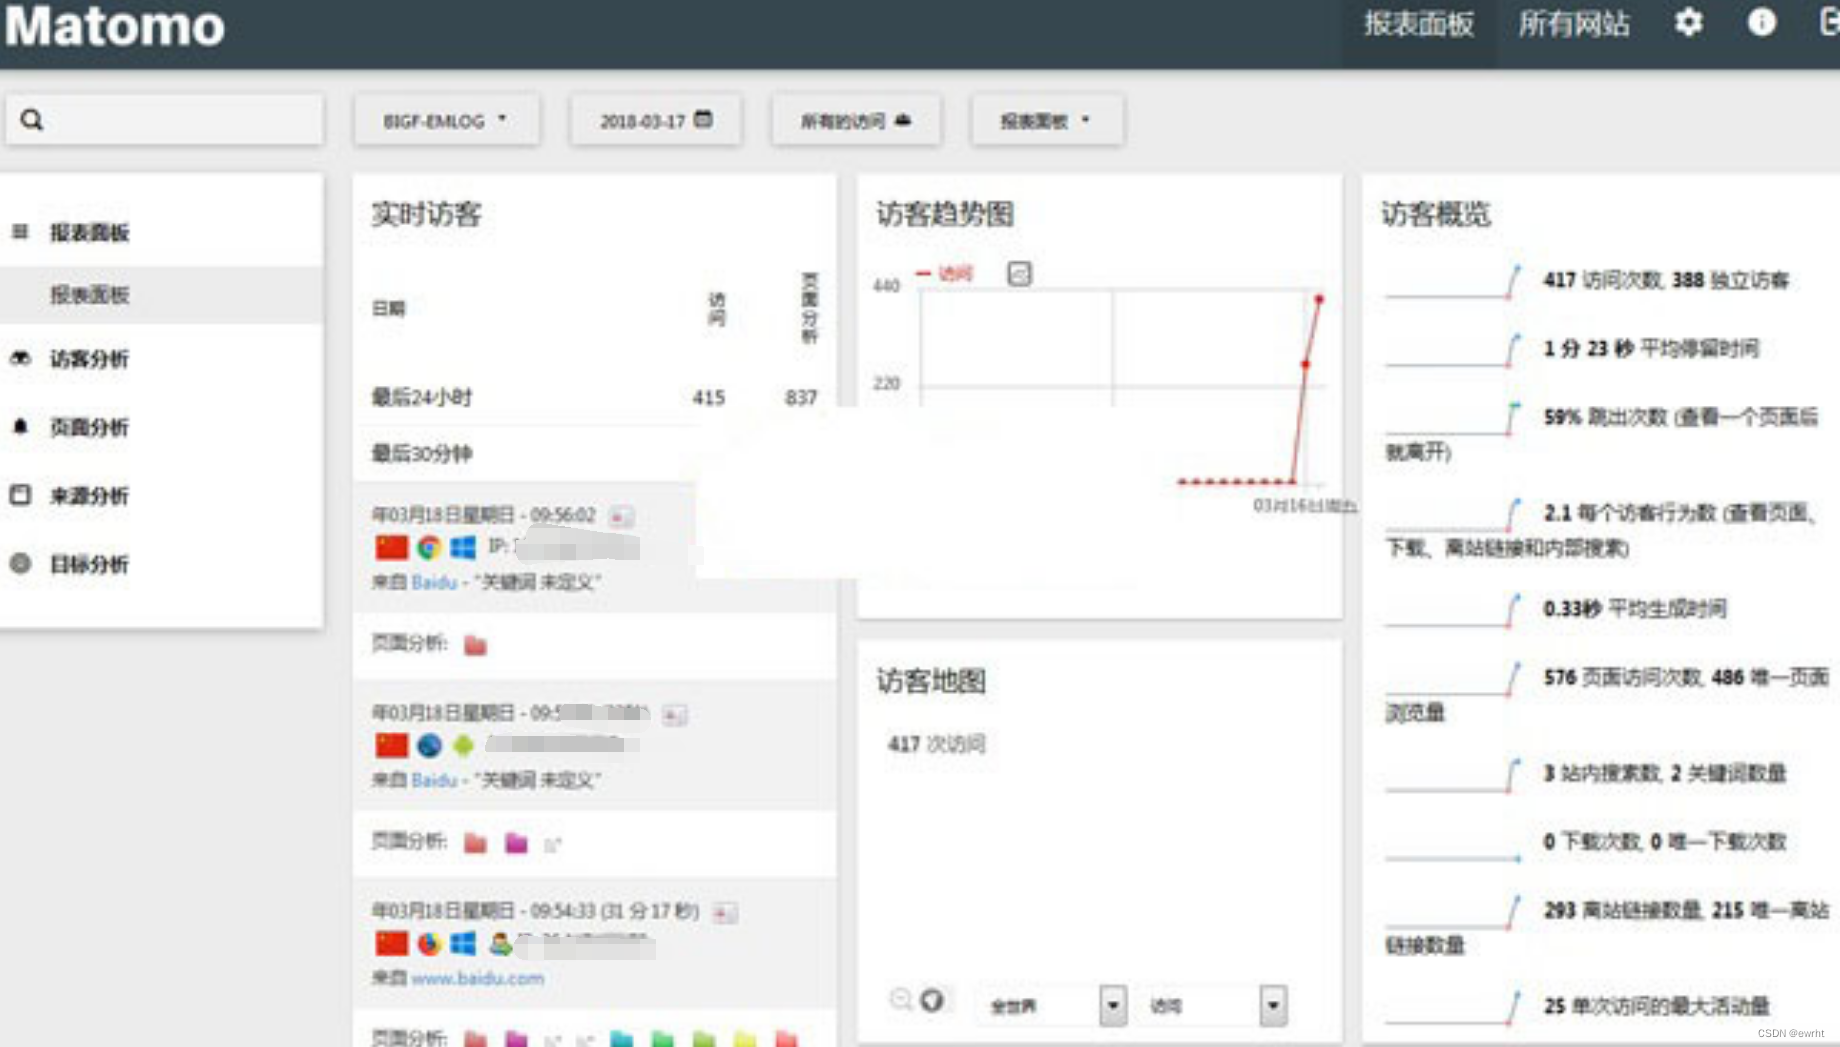1840x1047 pixels.
Task: Click the info (help) icon in top bar
Action: click(x=1760, y=23)
